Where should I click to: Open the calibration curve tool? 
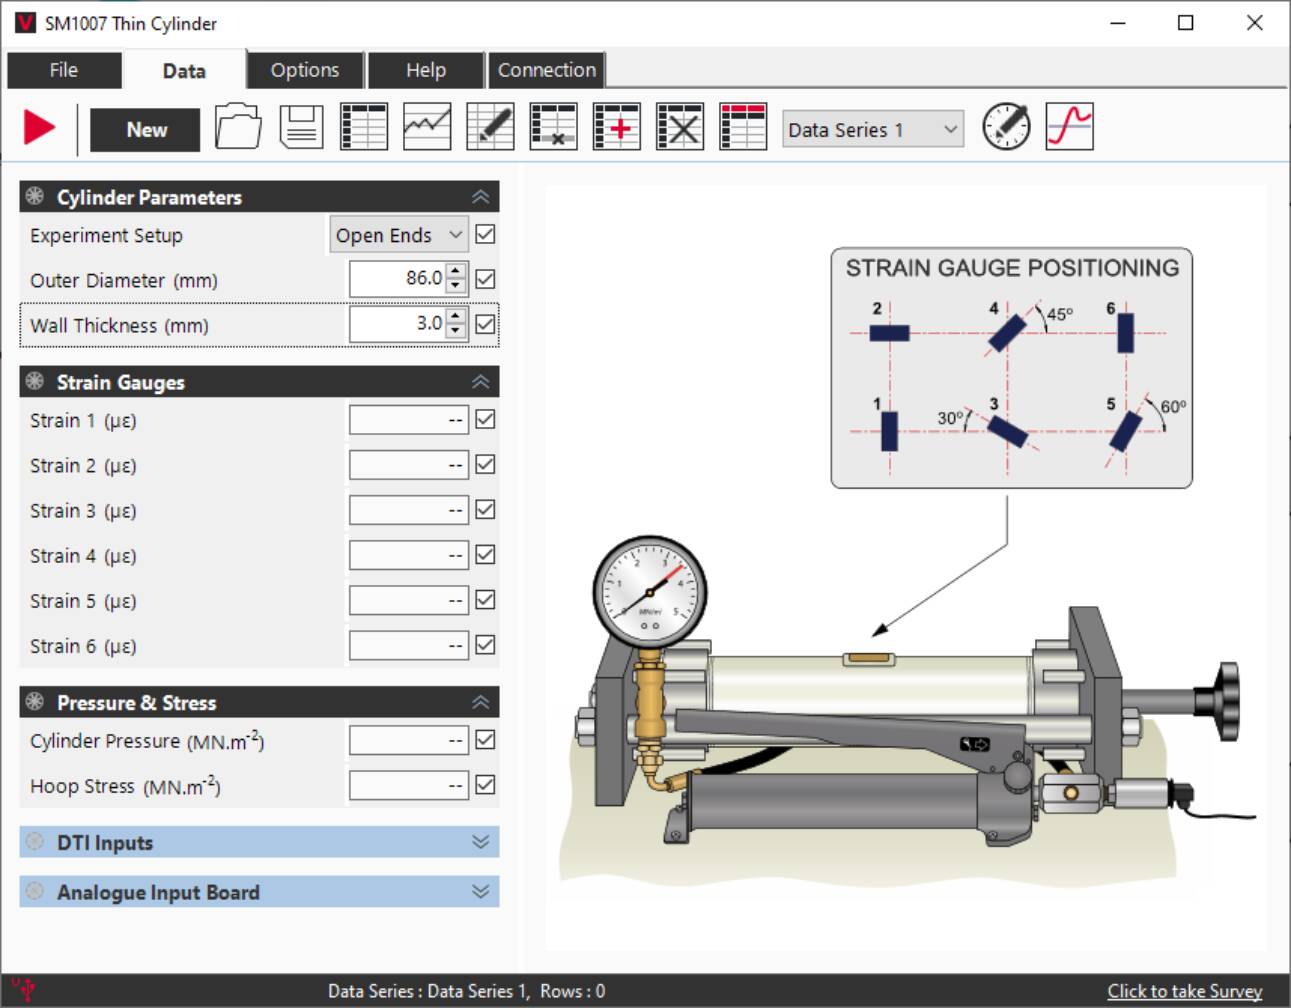tap(1069, 127)
